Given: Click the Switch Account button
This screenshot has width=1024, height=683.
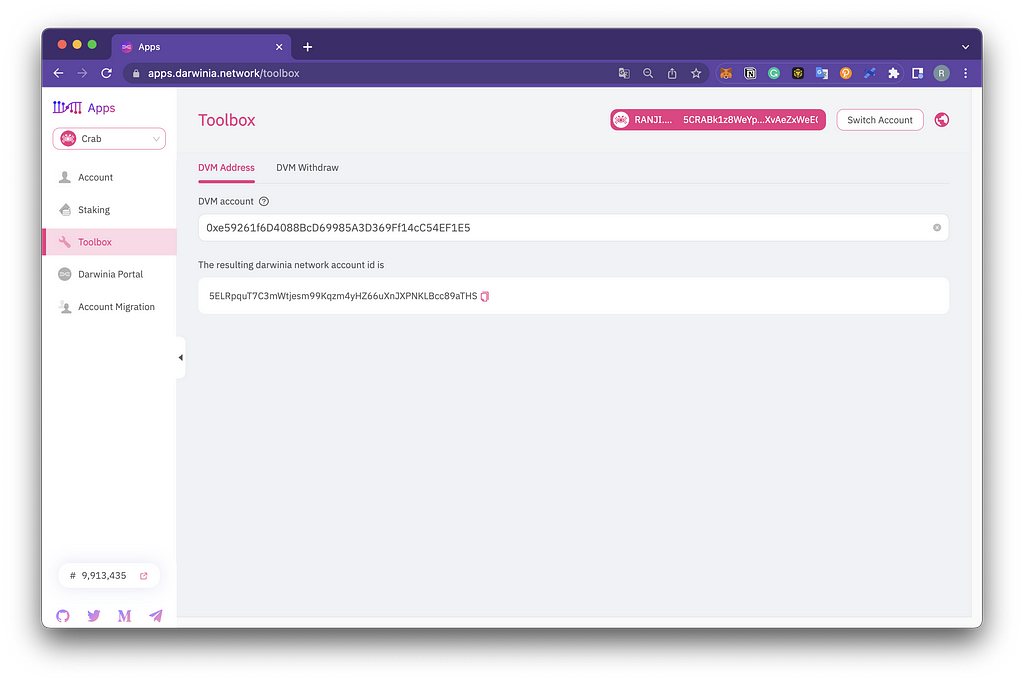Looking at the screenshot, I should coord(880,120).
